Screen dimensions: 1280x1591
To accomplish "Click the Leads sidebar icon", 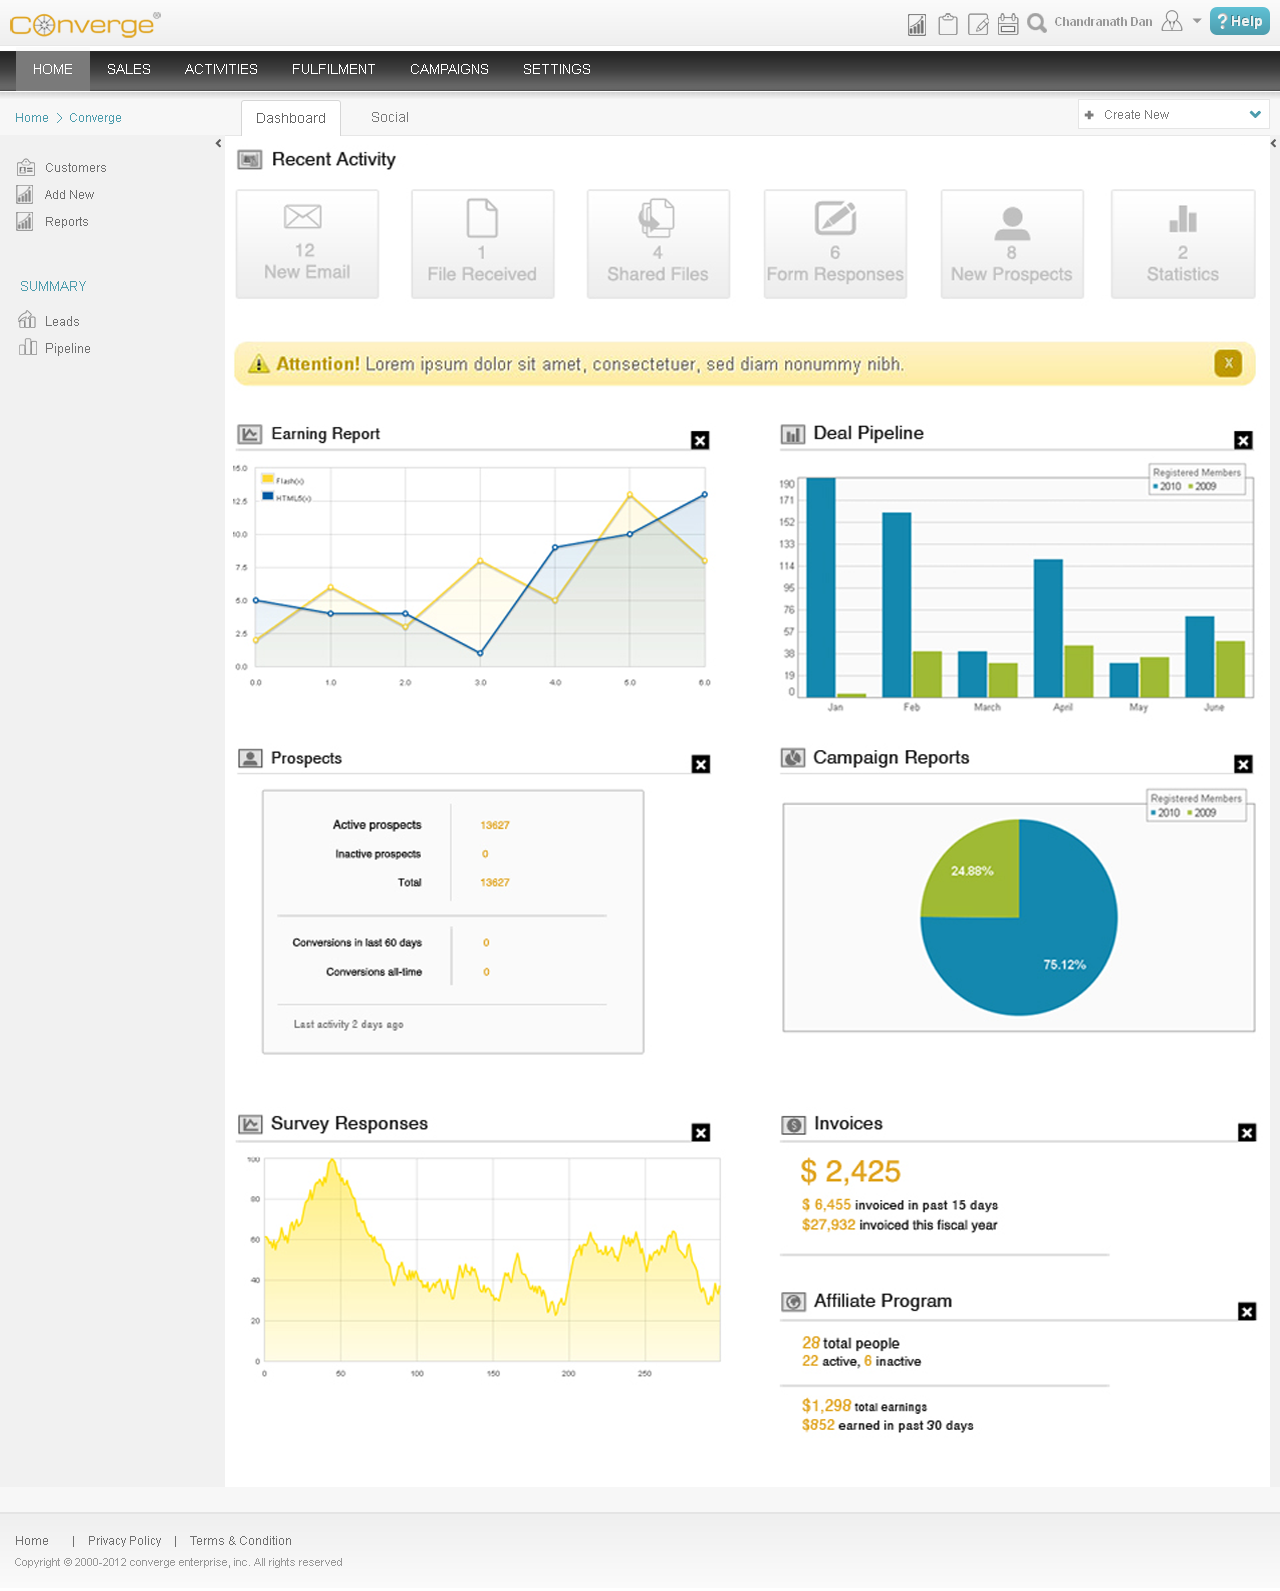I will click(x=27, y=320).
